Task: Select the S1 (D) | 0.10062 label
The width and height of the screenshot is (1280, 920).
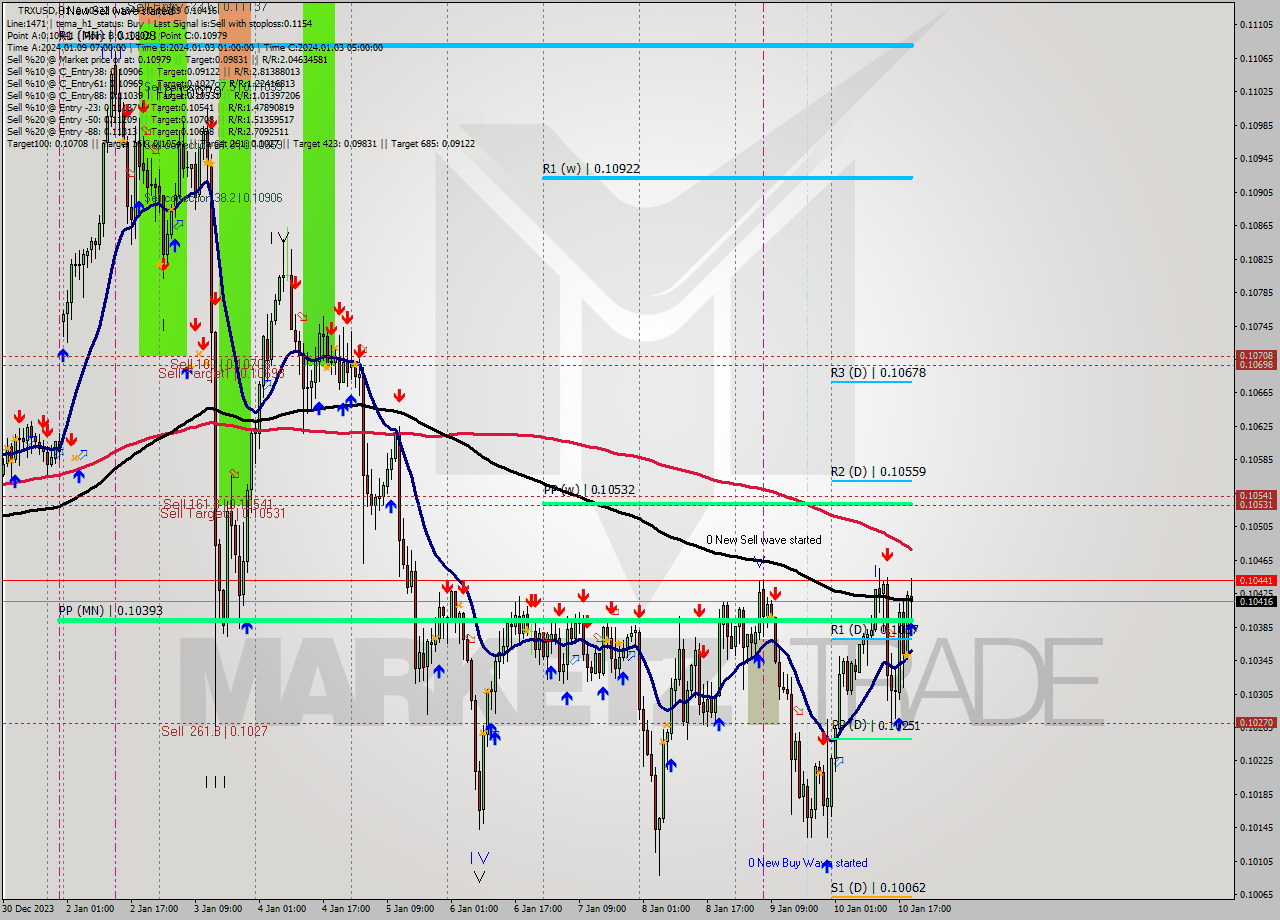Action: point(878,888)
